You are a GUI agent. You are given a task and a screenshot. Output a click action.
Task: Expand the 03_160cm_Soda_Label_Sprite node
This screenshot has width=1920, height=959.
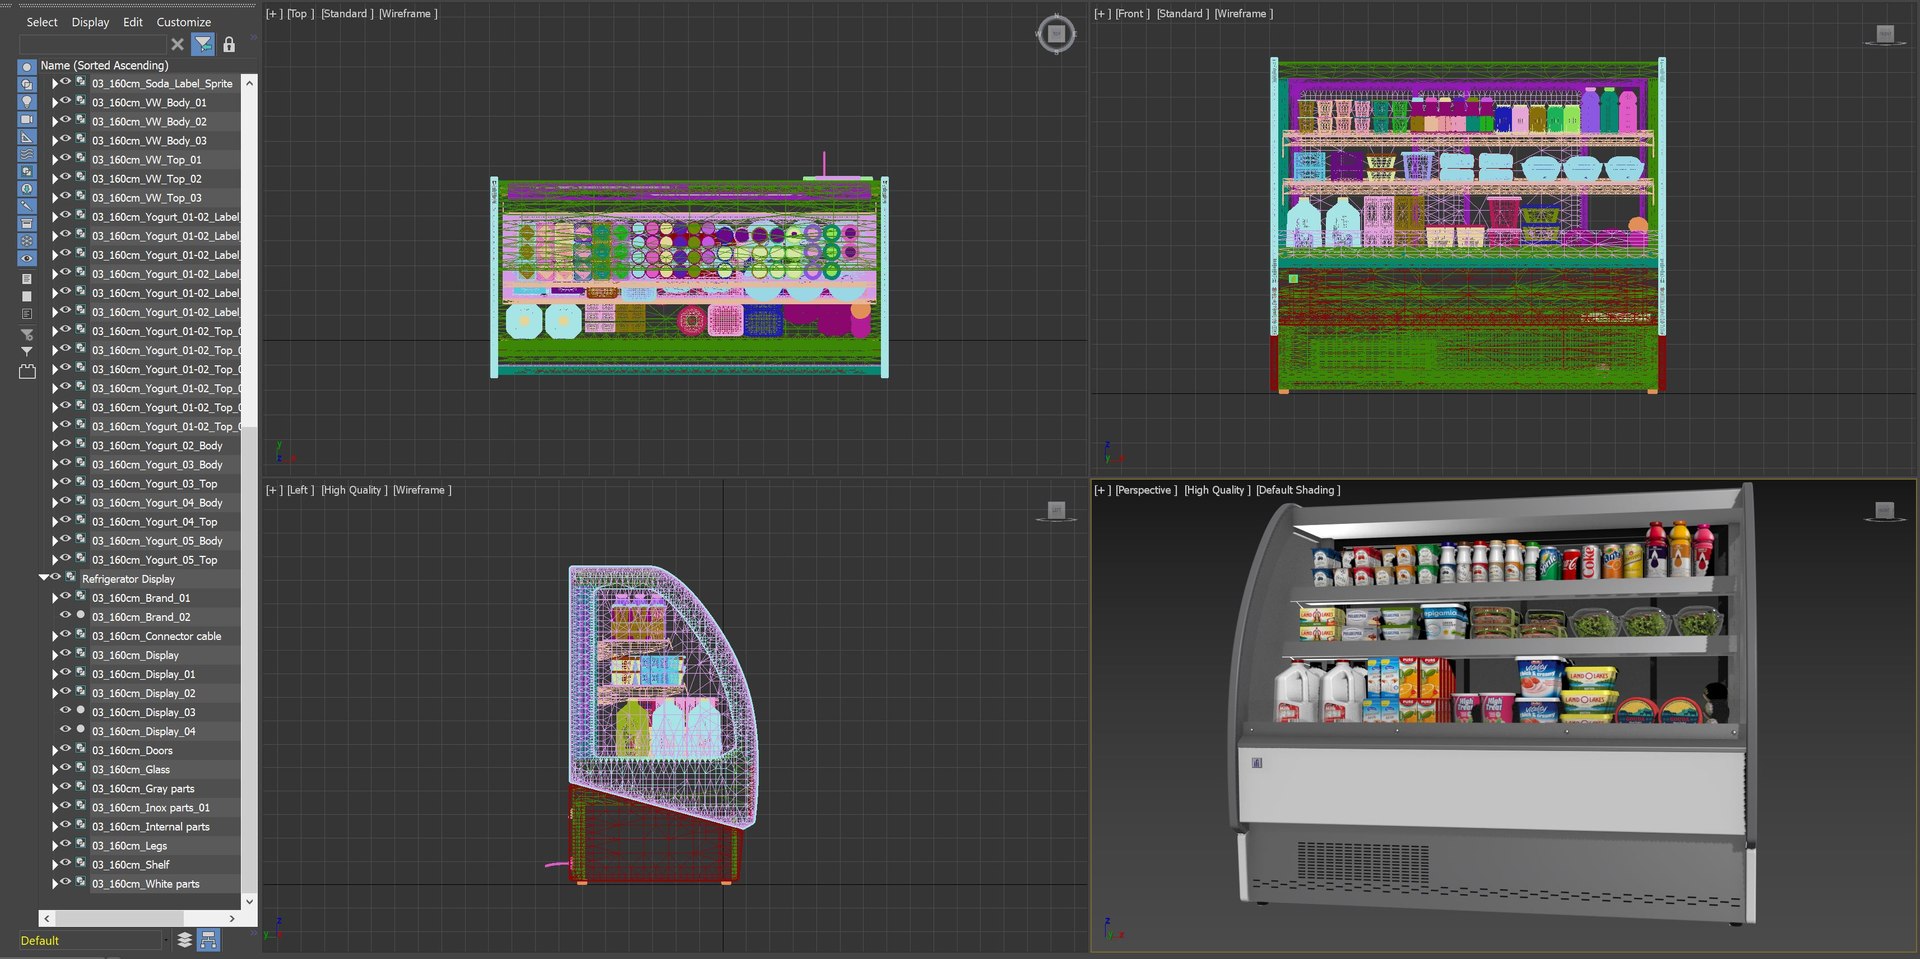(x=55, y=83)
